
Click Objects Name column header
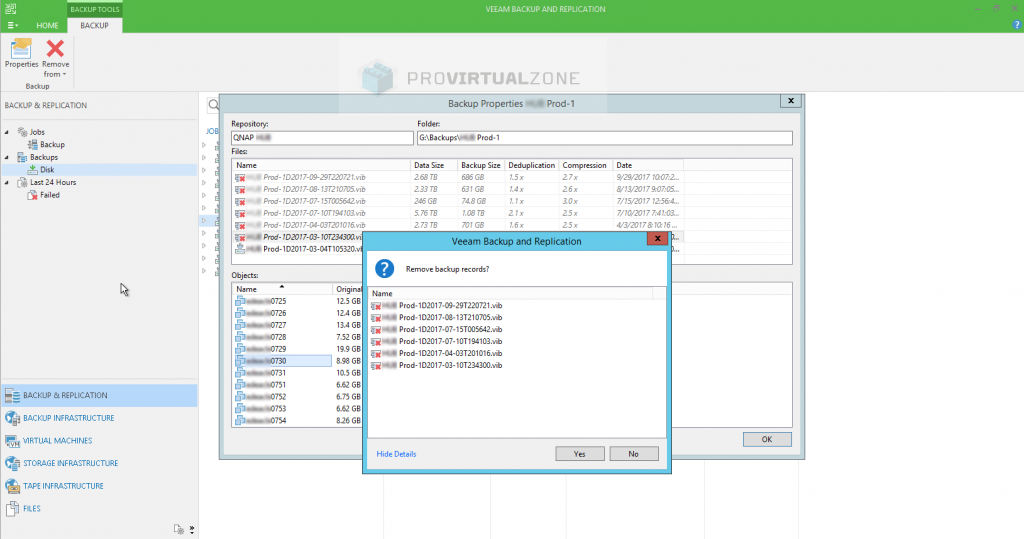click(x=282, y=289)
